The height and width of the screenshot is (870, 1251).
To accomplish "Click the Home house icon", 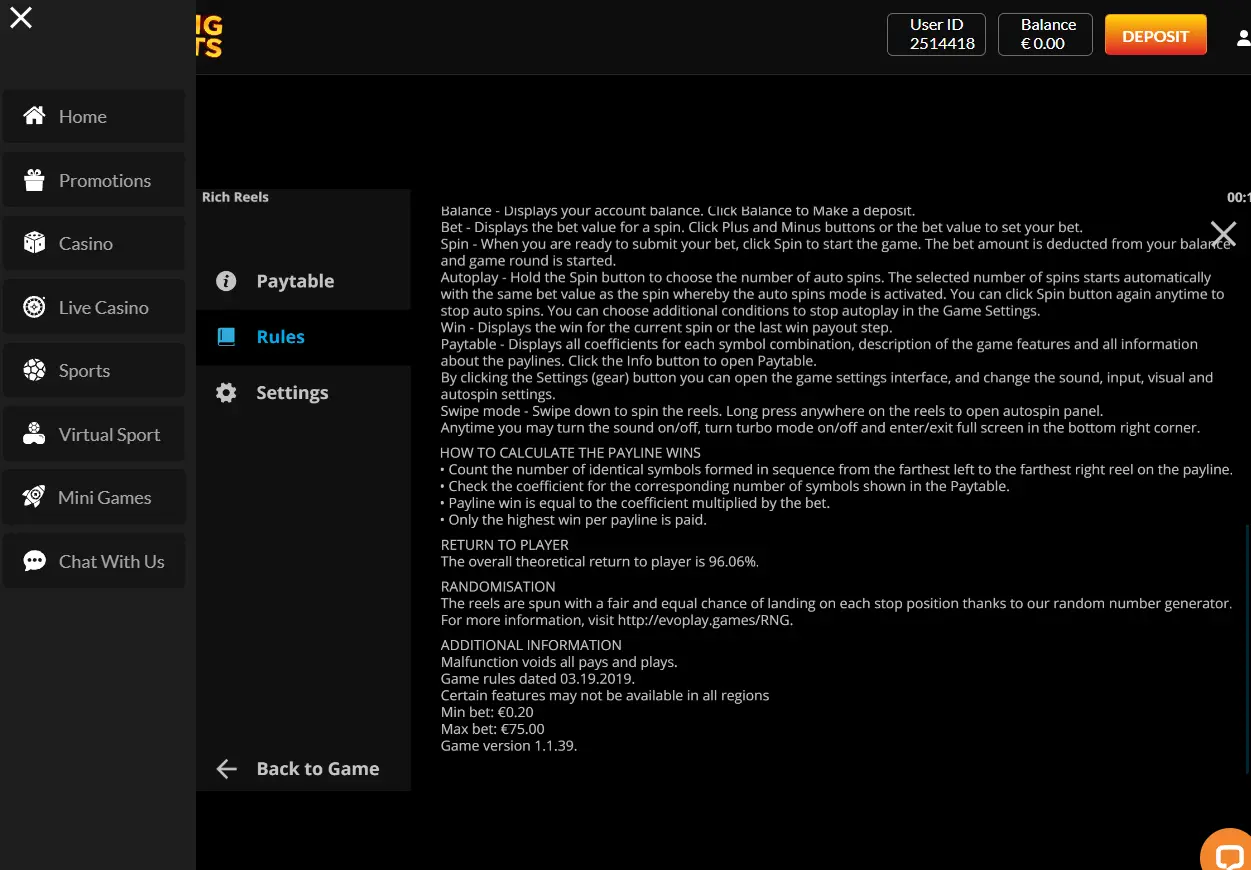I will tap(34, 116).
